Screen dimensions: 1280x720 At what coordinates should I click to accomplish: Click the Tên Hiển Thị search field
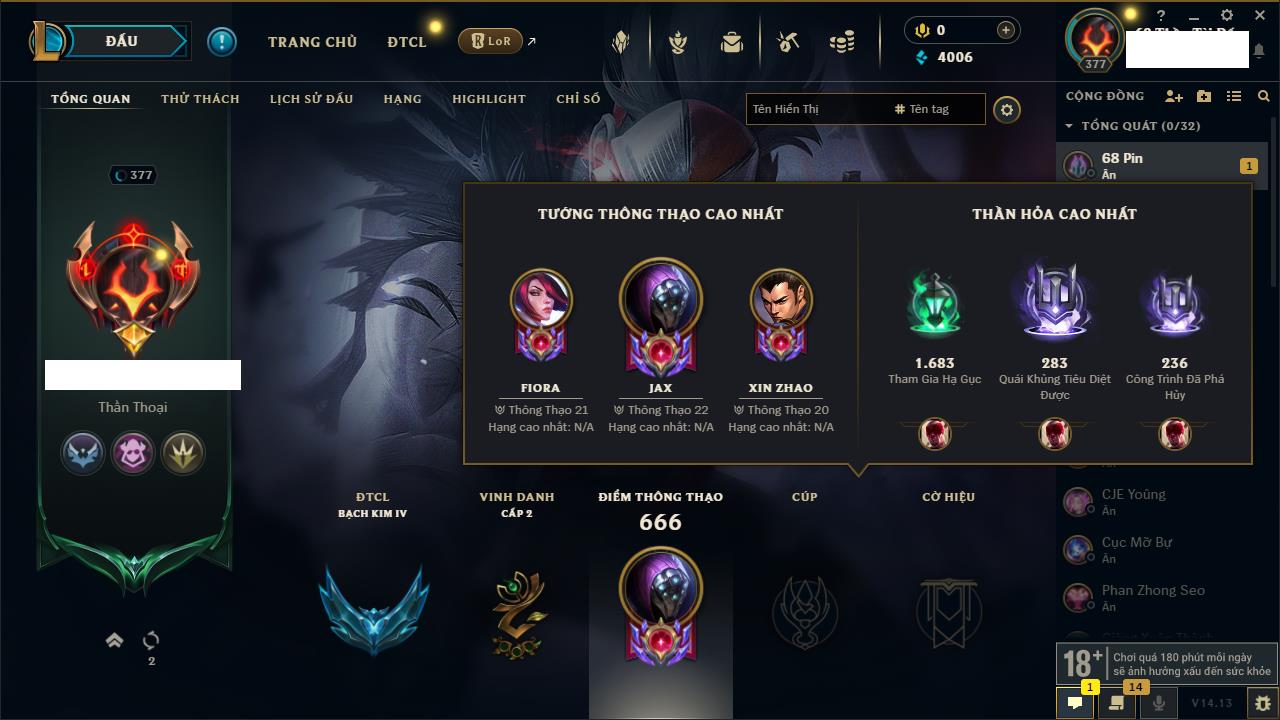(x=816, y=109)
